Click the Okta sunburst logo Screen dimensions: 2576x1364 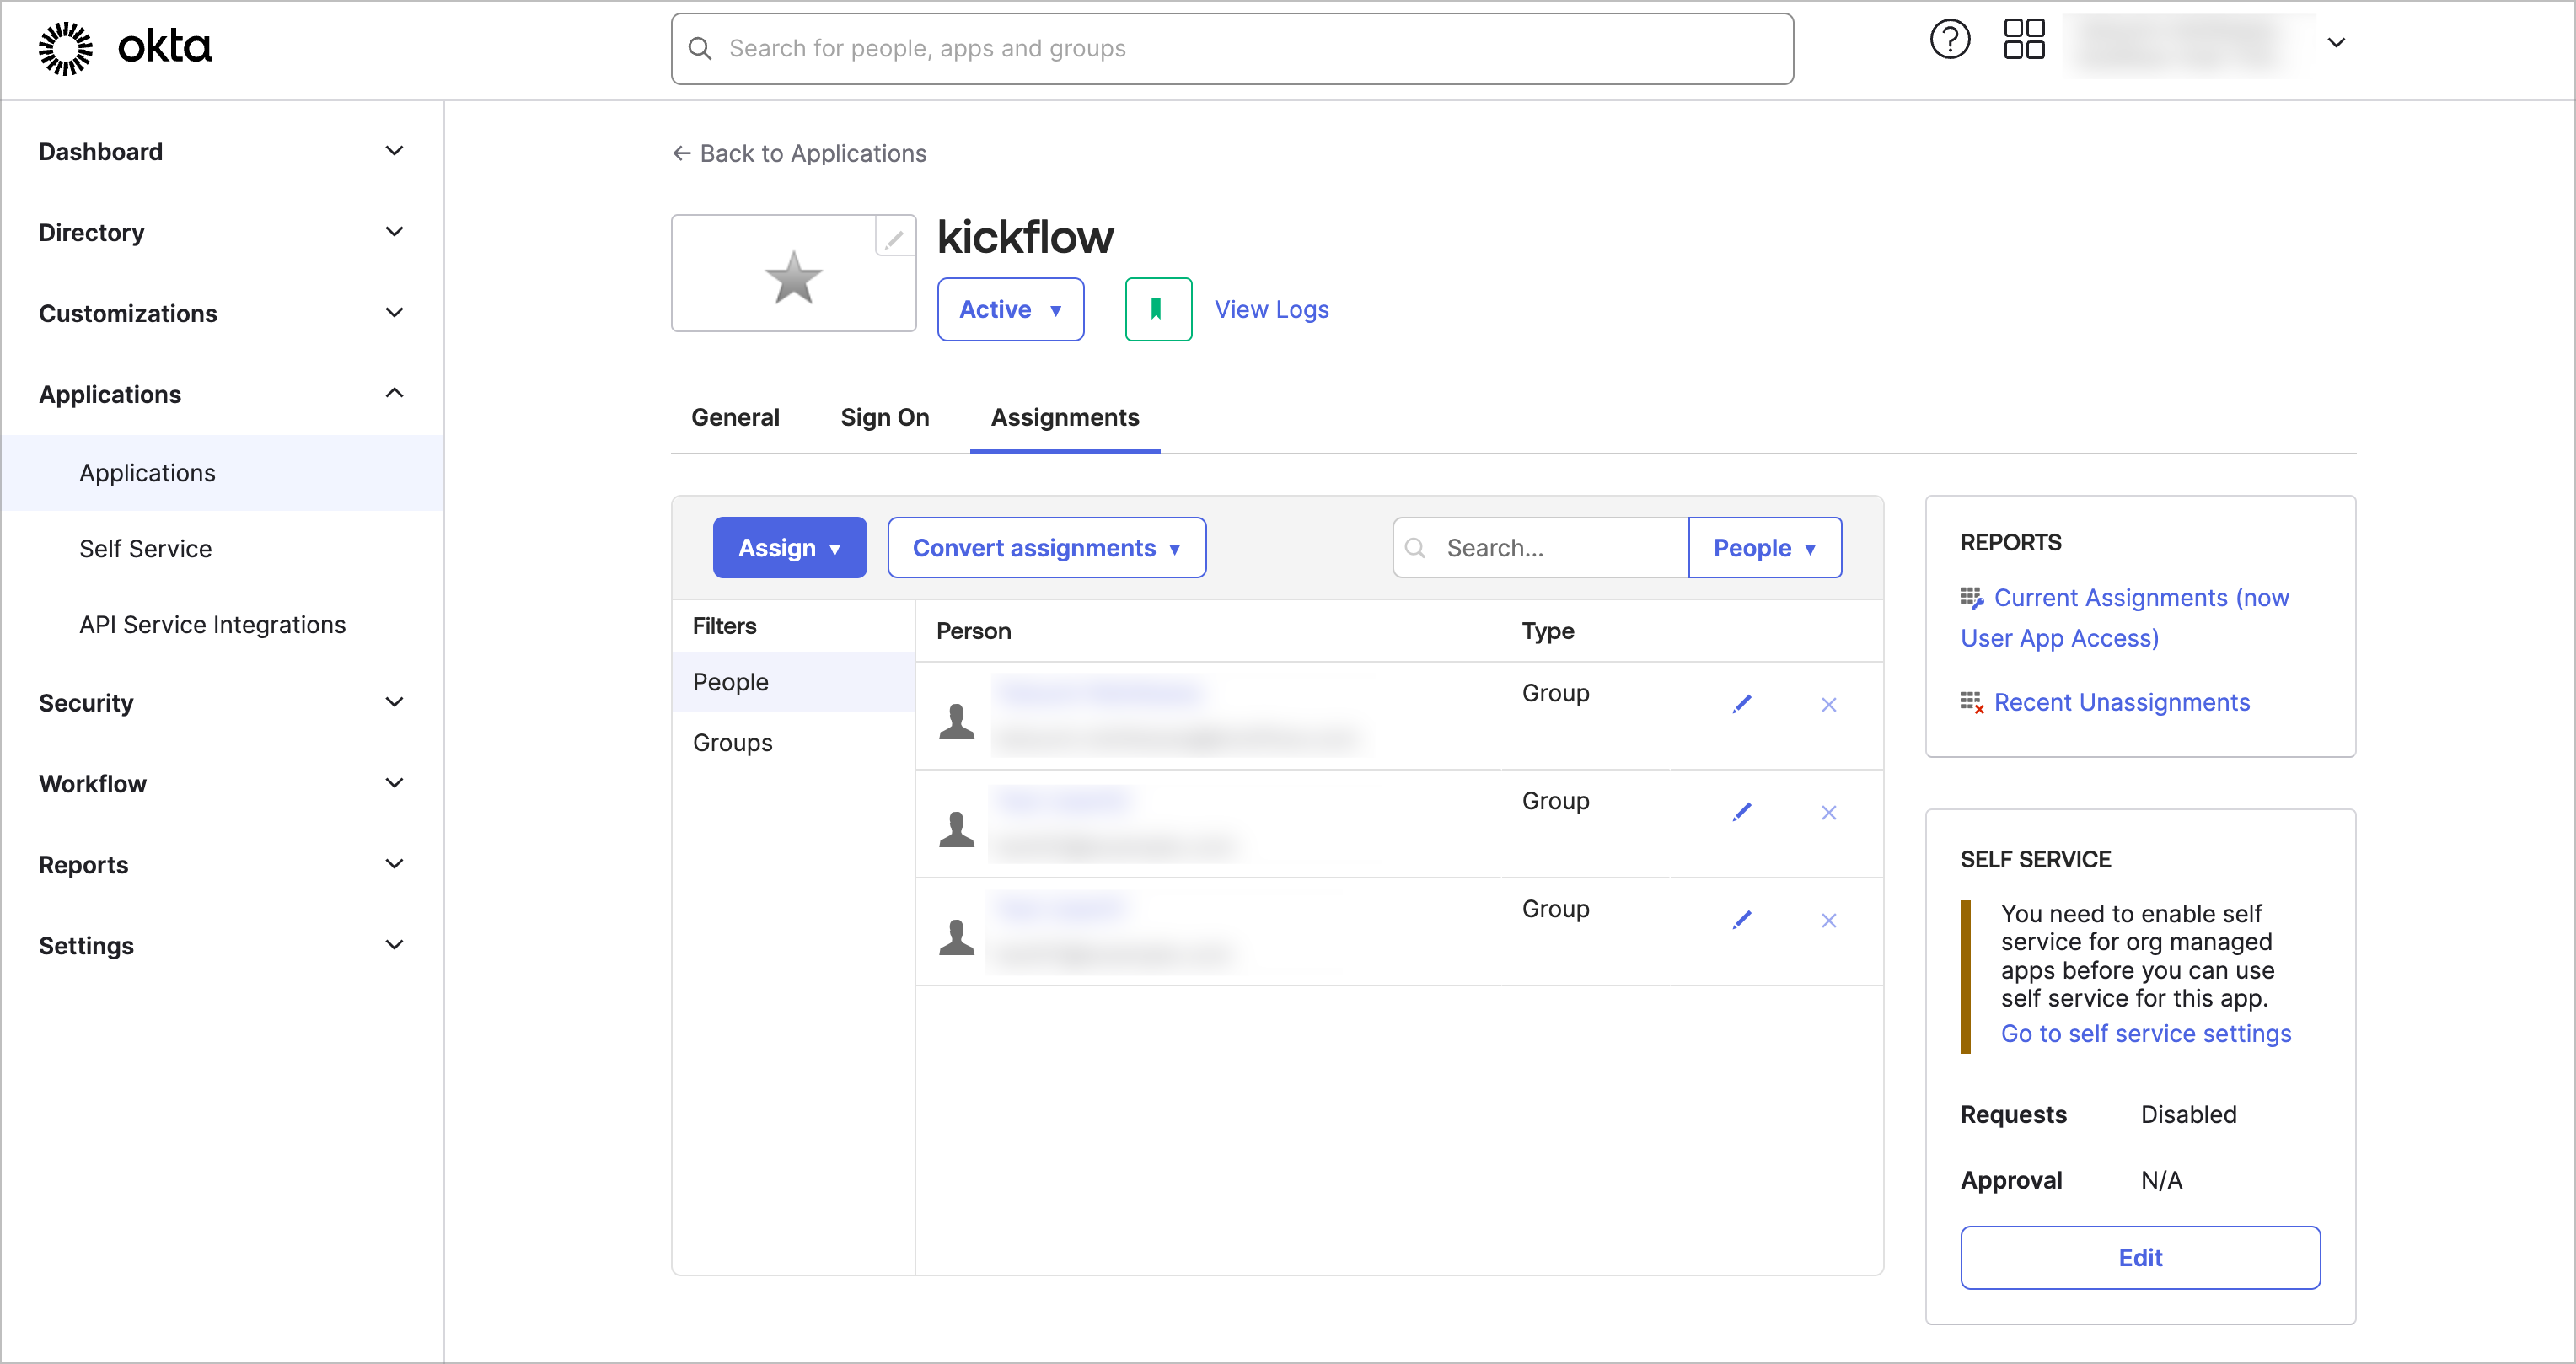pyautogui.click(x=65, y=48)
